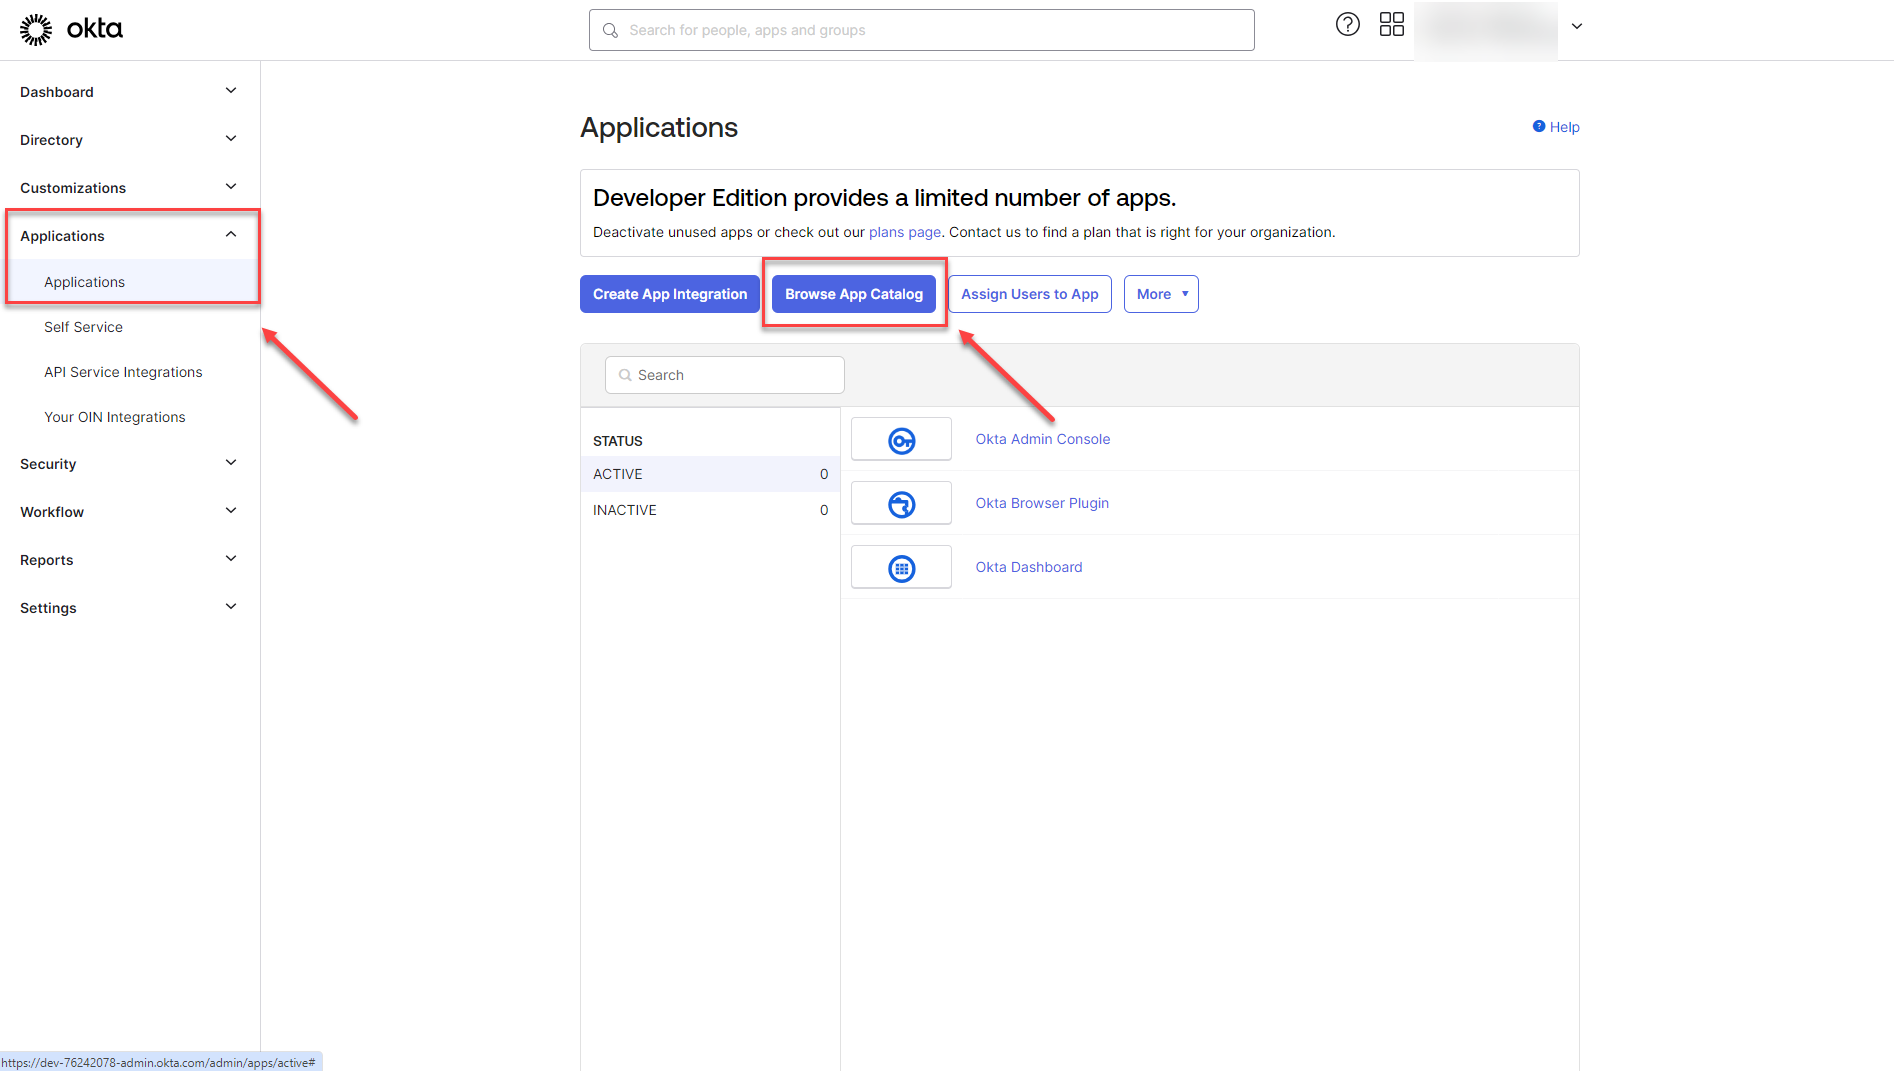This screenshot has height=1071, width=1894.
Task: Click Create App Integration button
Action: tap(670, 294)
